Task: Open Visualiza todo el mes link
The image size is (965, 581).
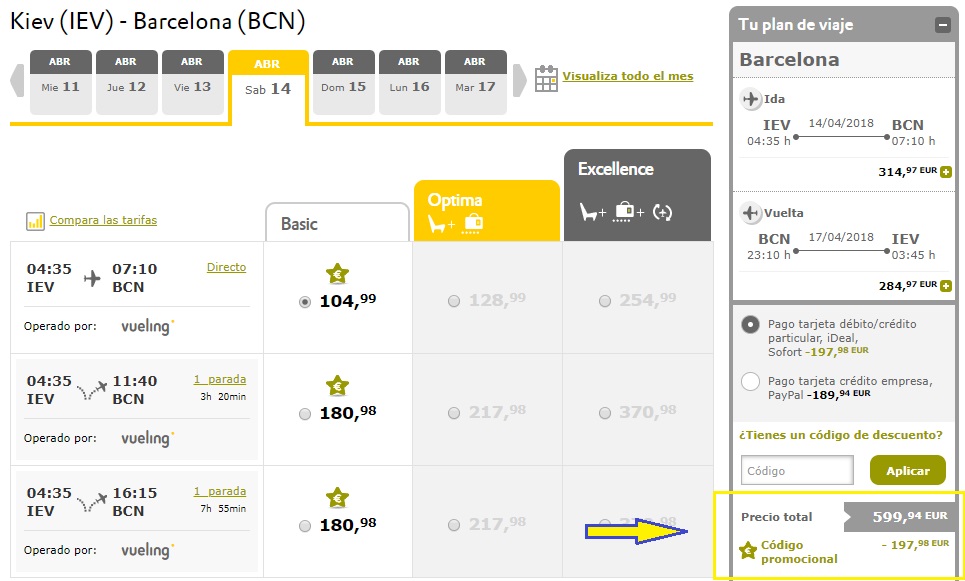Action: [x=627, y=76]
